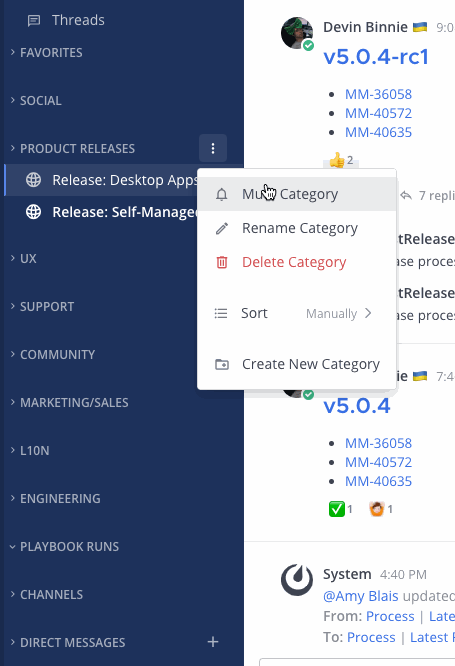Click the plus icon next to Direct Messages
Screen dimensions: 455x666
(x=213, y=642)
